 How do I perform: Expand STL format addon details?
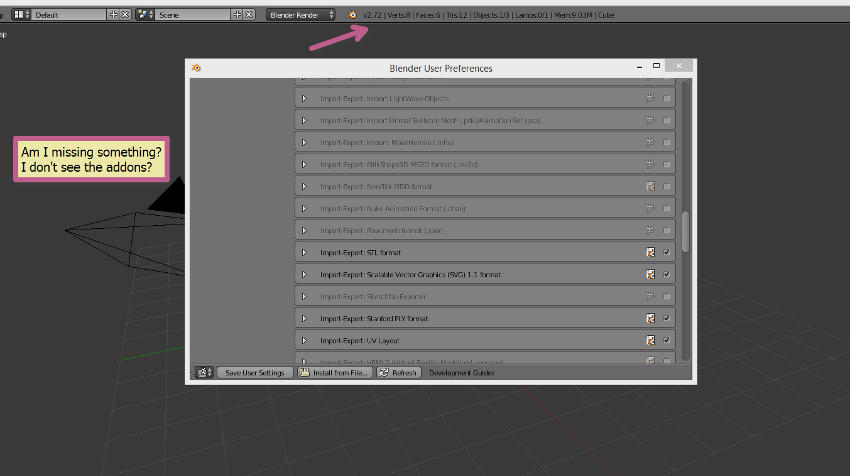click(304, 252)
